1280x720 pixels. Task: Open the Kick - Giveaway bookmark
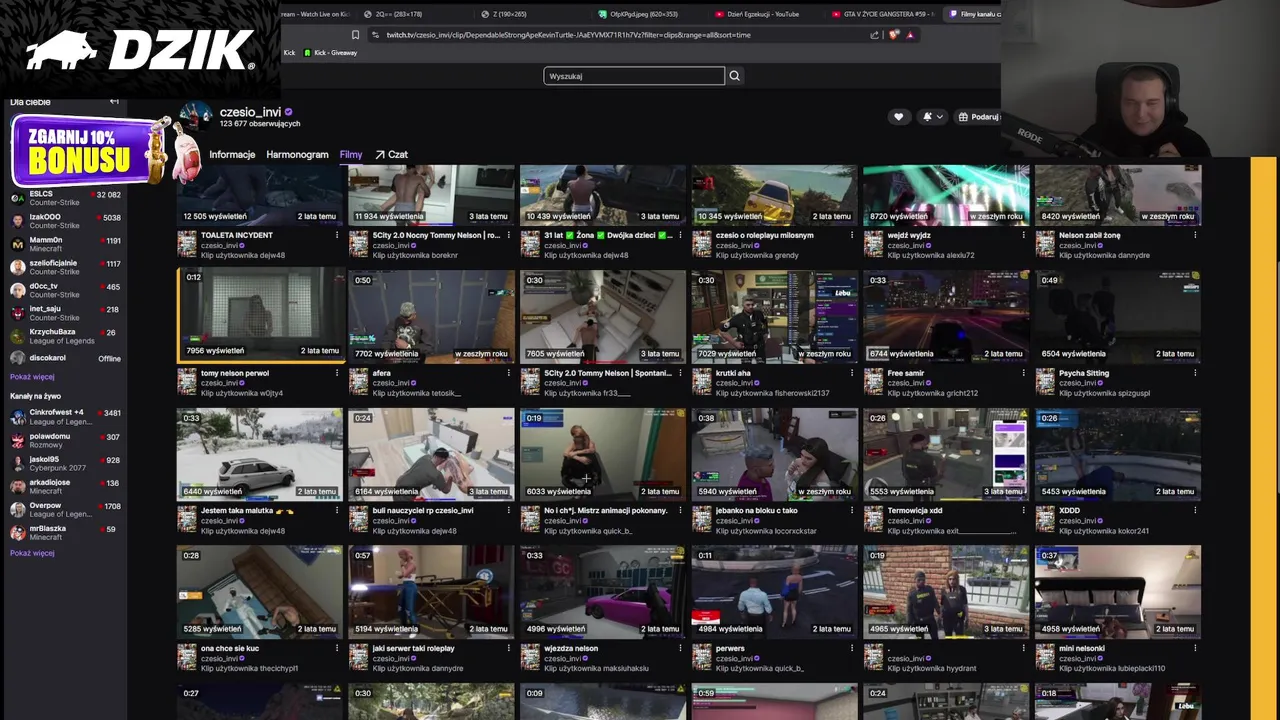click(331, 53)
